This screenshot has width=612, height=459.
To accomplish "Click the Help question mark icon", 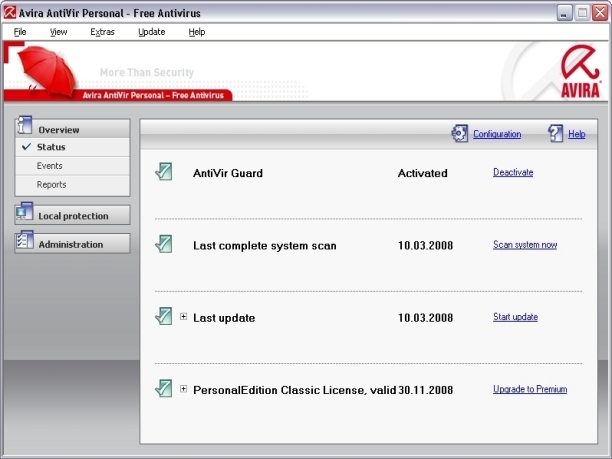I will pos(556,133).
